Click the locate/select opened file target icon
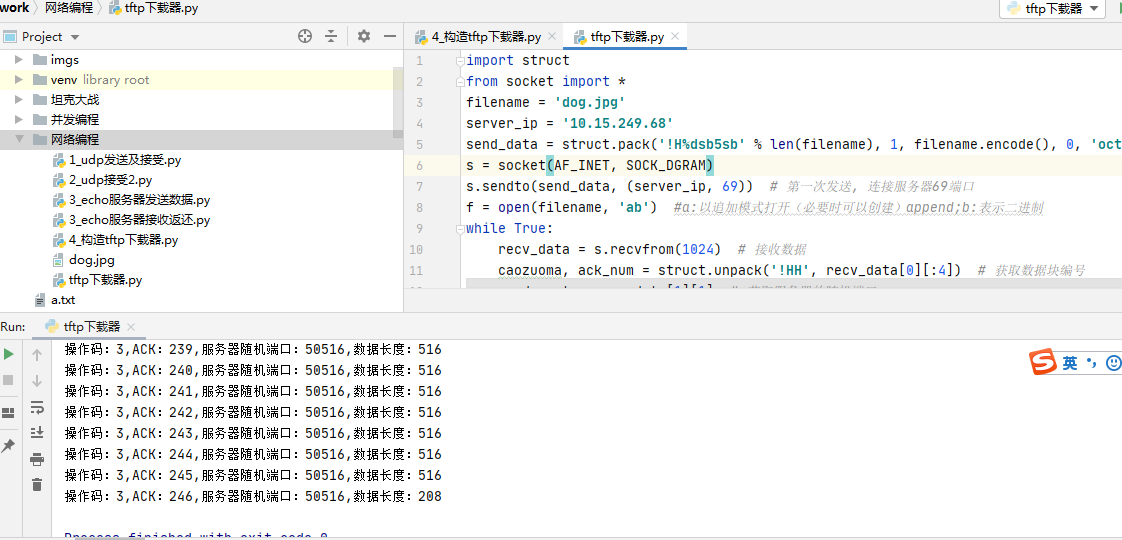The width and height of the screenshot is (1122, 540). tap(305, 36)
